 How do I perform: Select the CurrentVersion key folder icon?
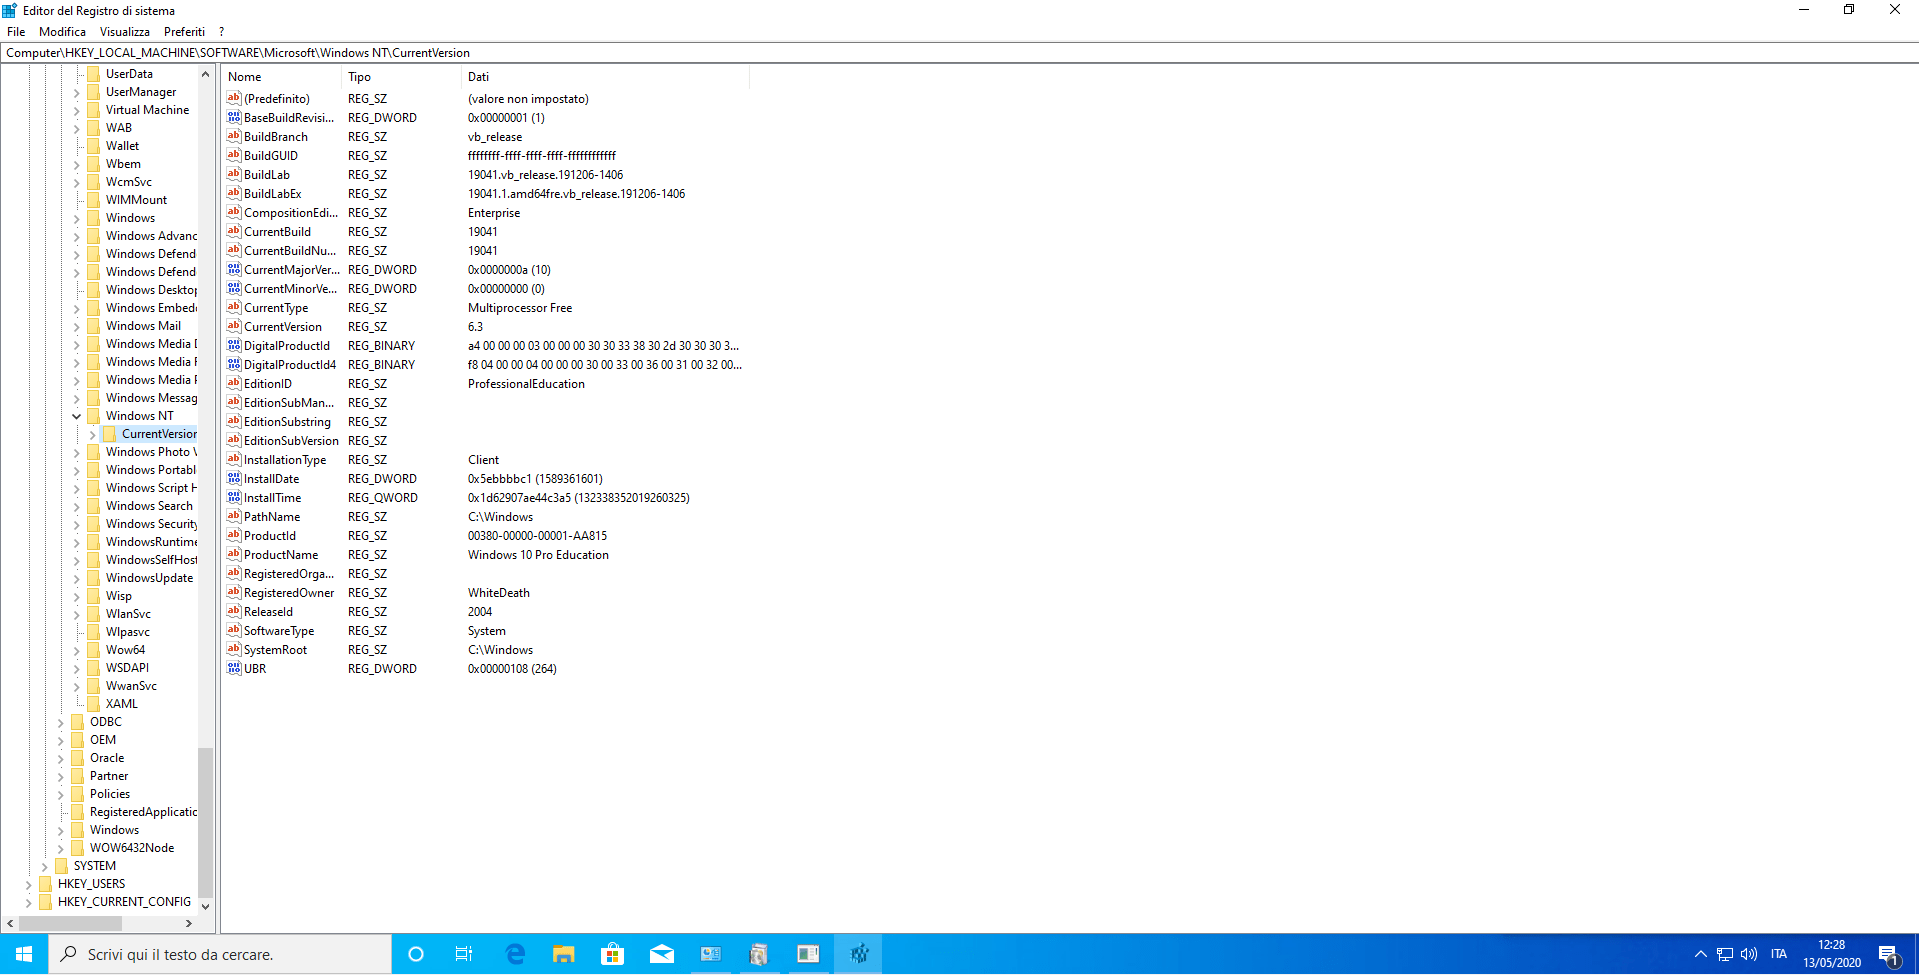click(110, 434)
